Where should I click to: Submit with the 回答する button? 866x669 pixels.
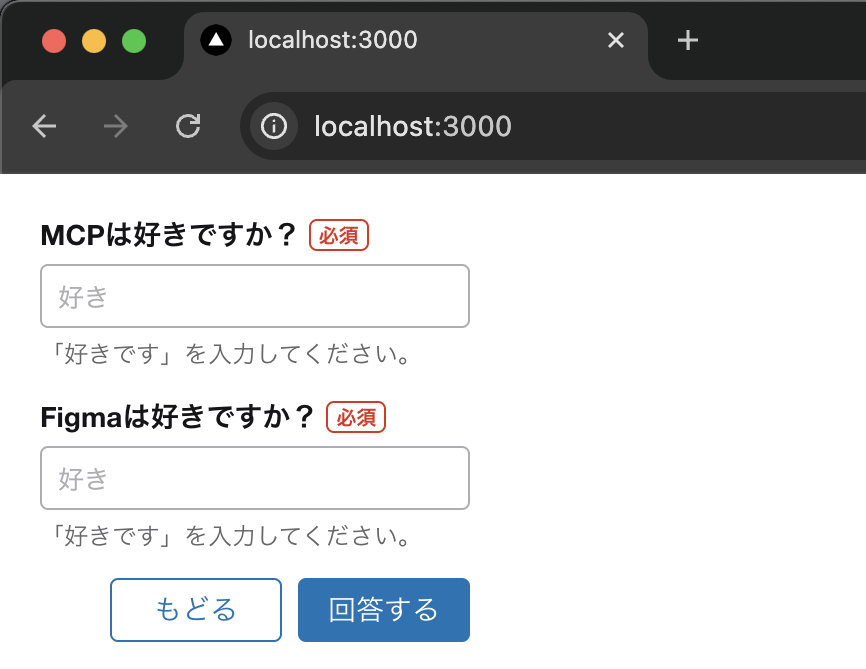tap(384, 610)
